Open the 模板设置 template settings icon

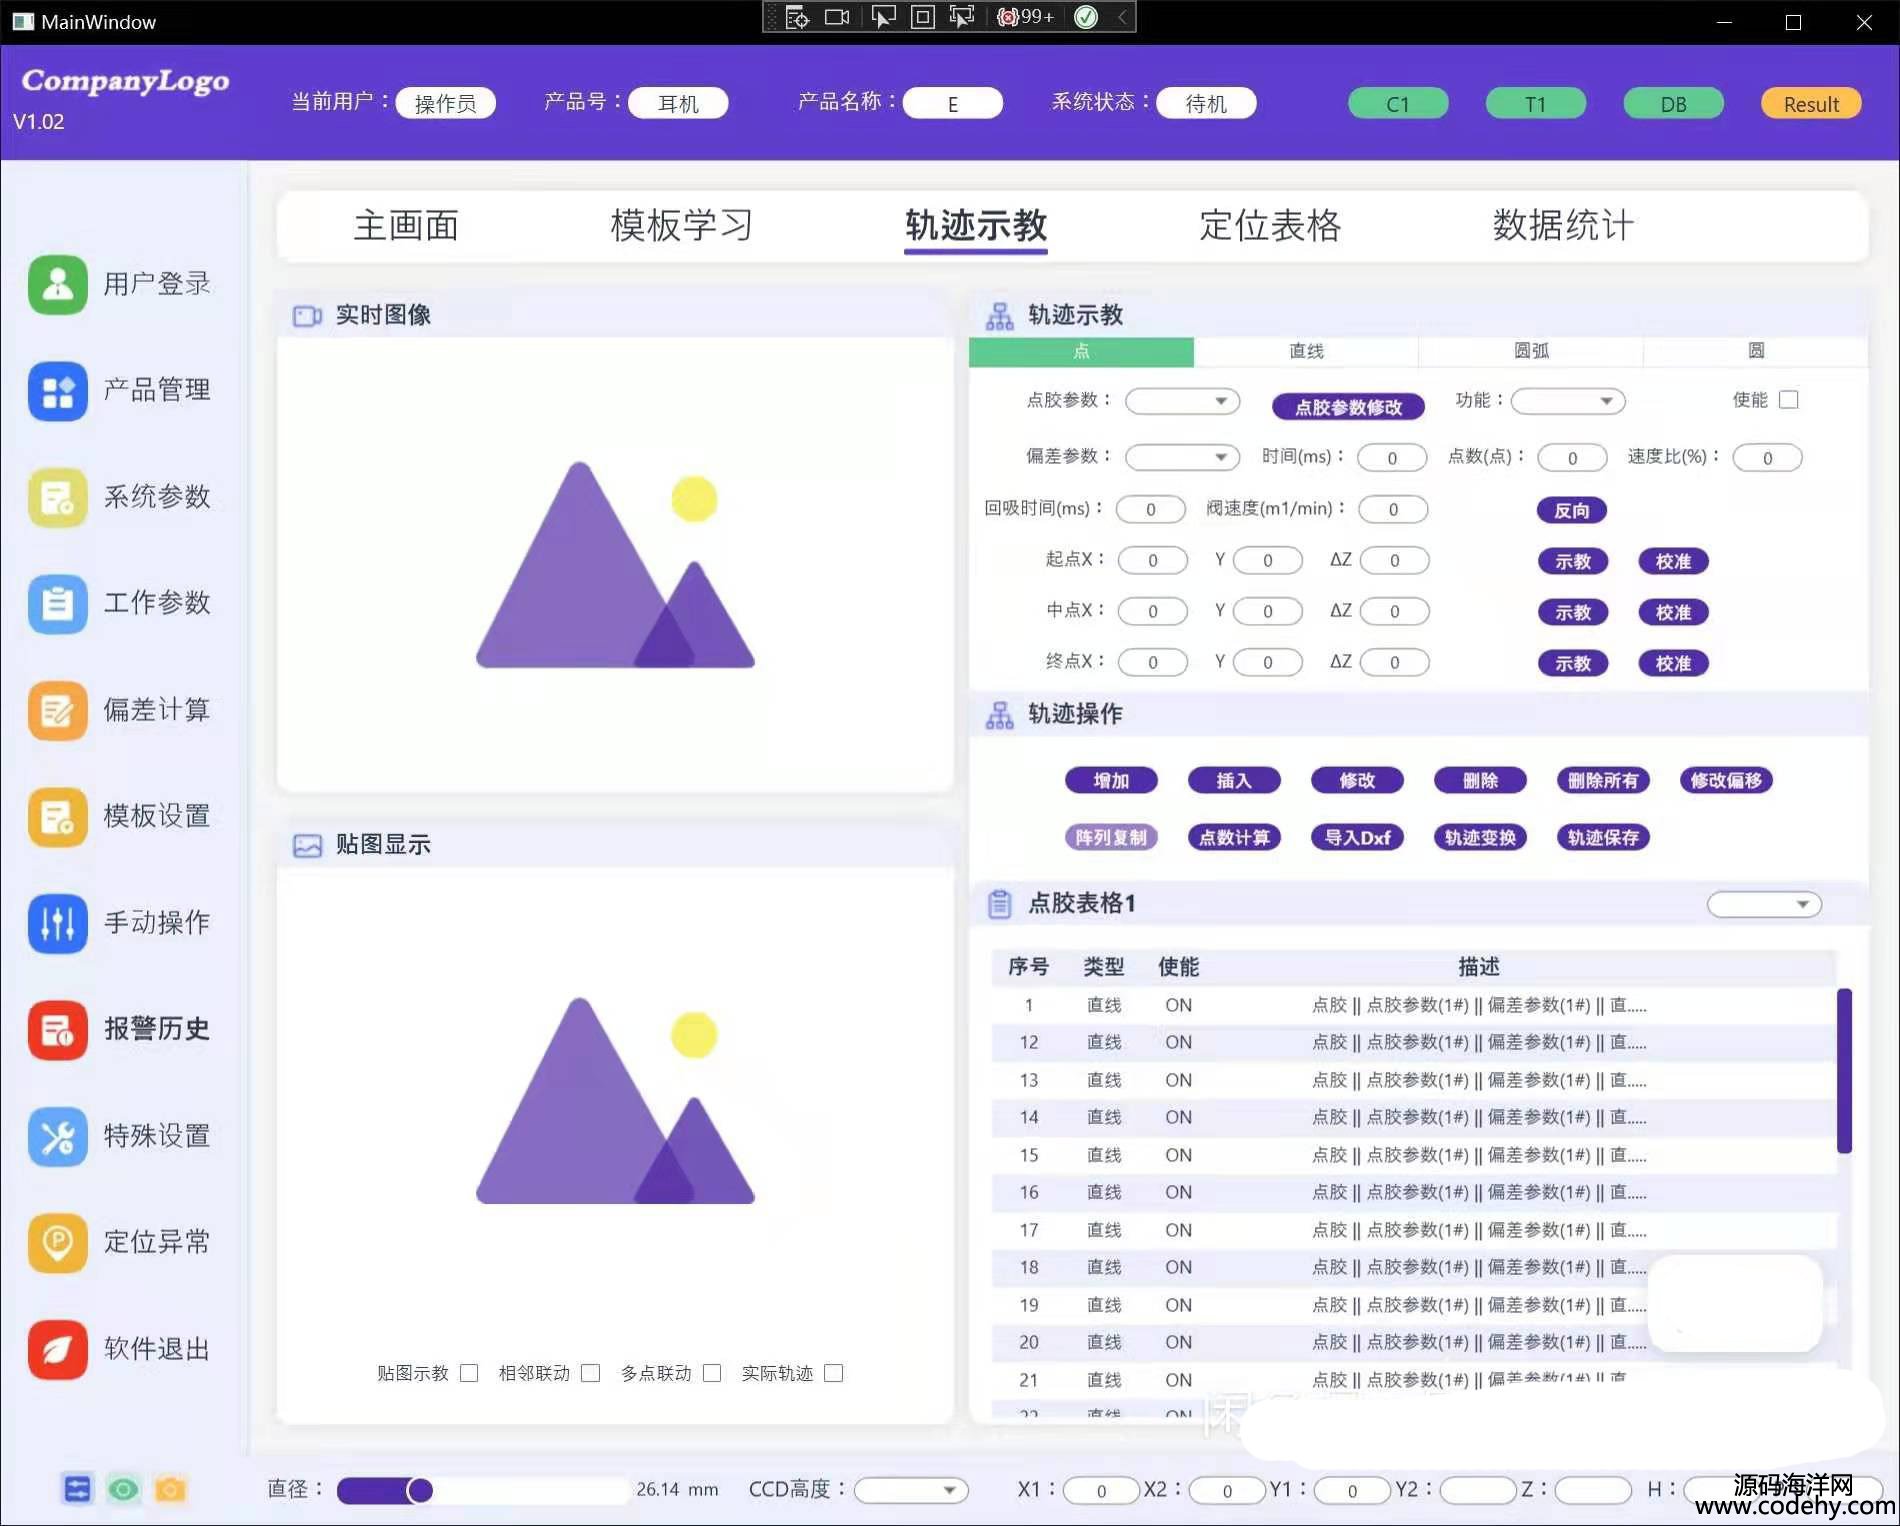pos(58,817)
